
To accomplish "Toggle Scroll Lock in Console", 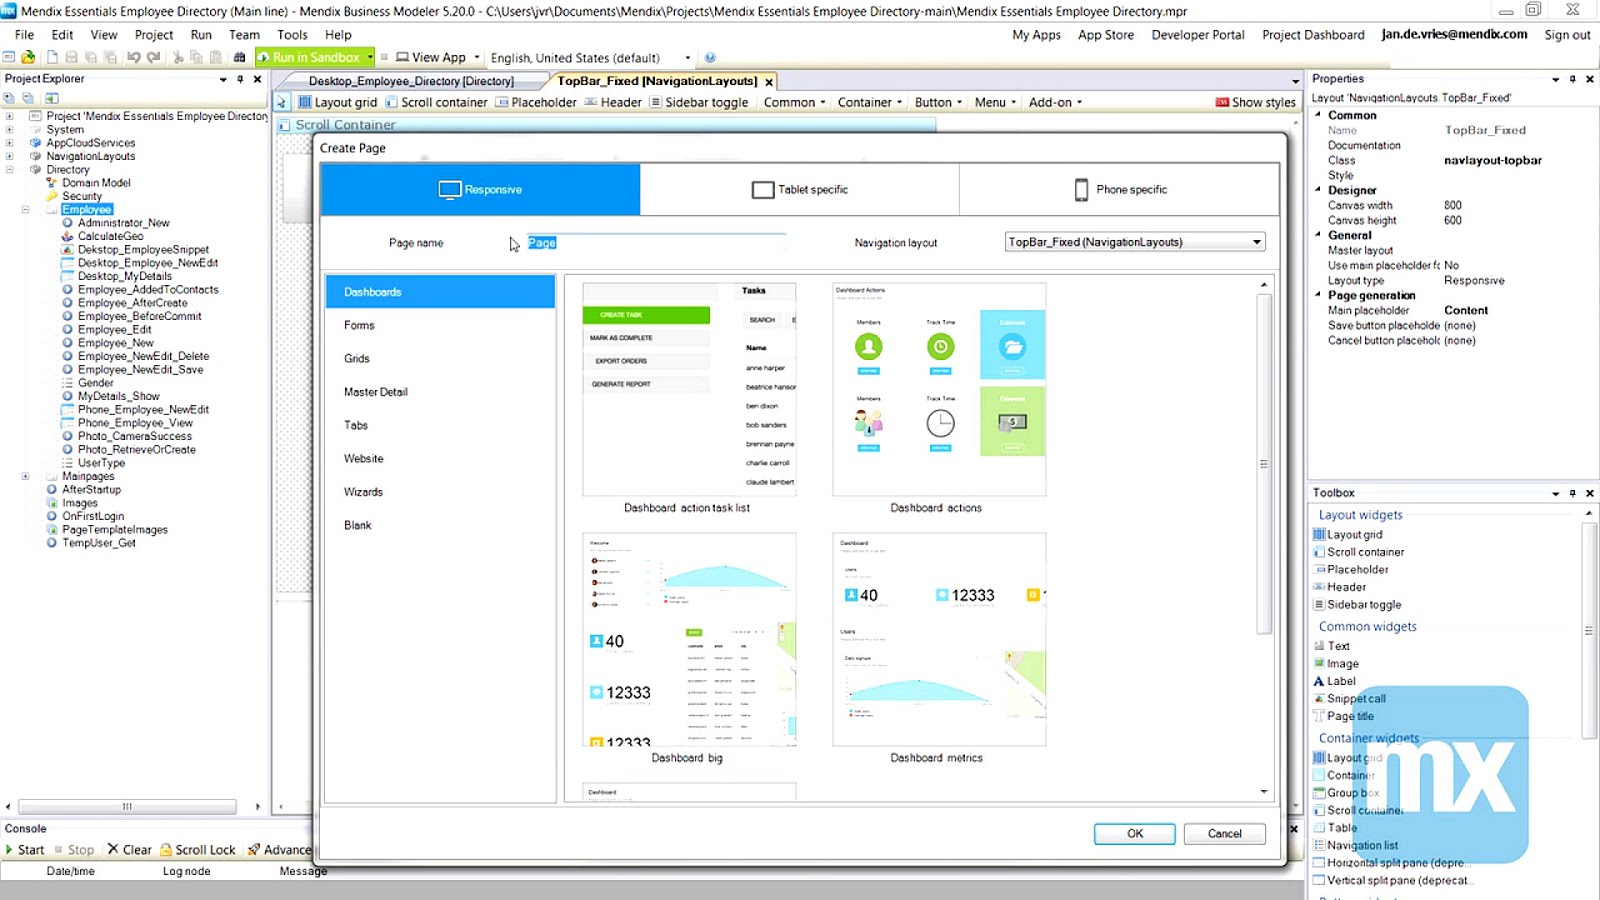I will 198,850.
